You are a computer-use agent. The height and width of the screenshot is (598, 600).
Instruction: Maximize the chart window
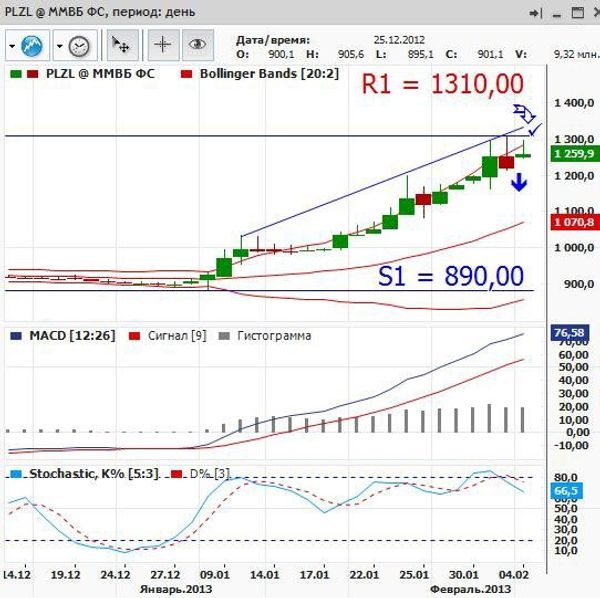pyautogui.click(x=577, y=13)
